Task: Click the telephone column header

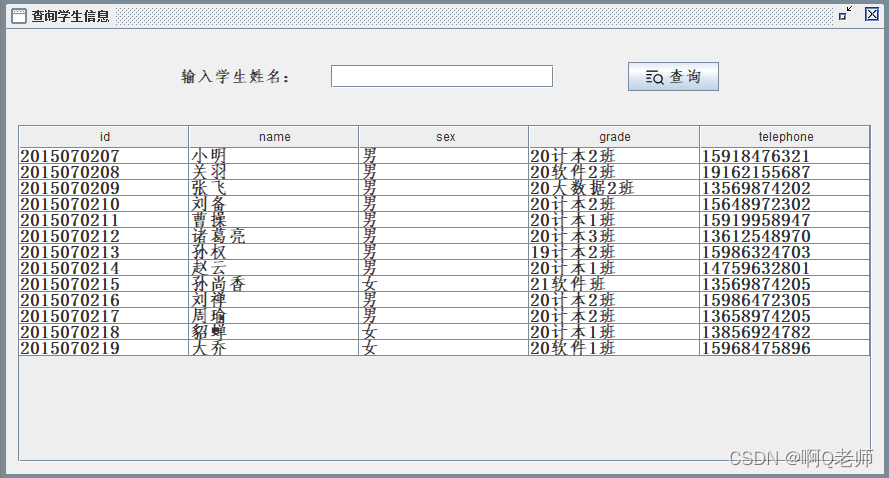Action: point(785,137)
